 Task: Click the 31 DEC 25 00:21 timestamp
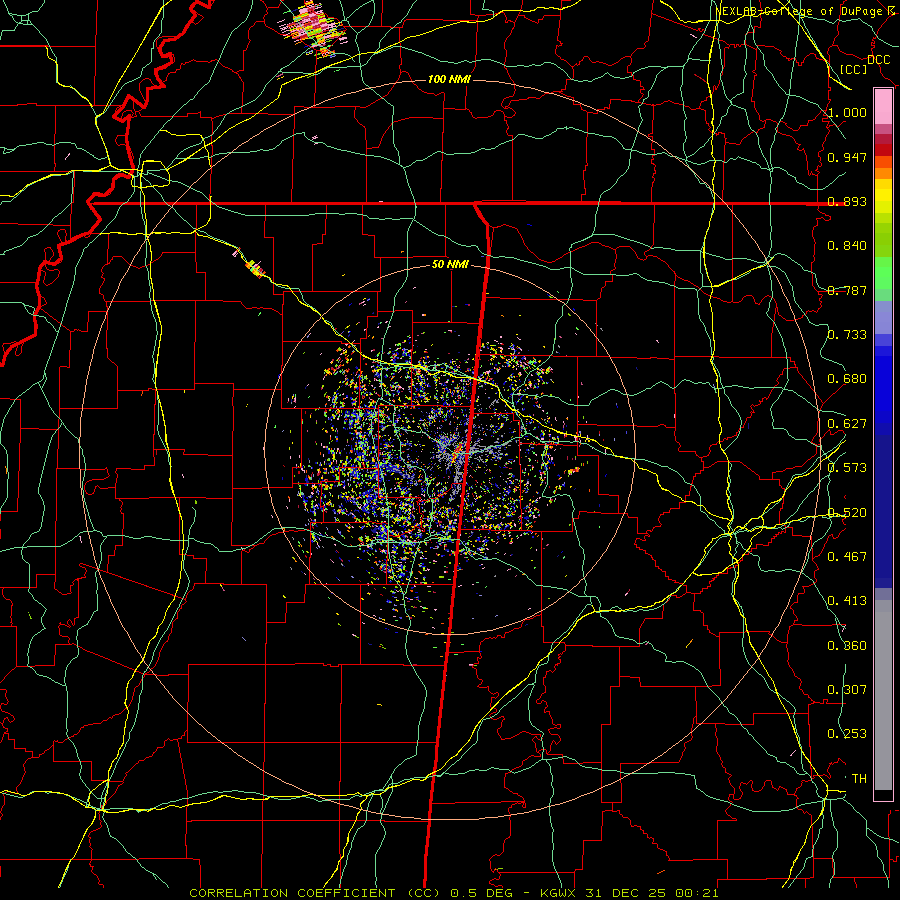pos(652,893)
